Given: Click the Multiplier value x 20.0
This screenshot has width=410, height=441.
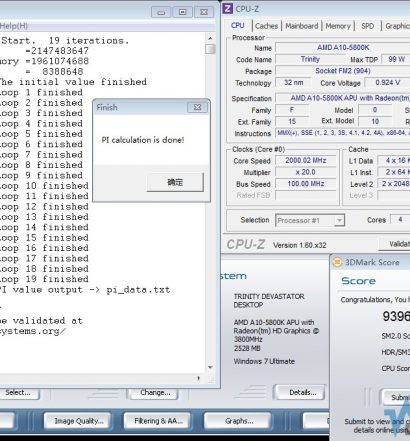Looking at the screenshot, I should click(x=306, y=172).
